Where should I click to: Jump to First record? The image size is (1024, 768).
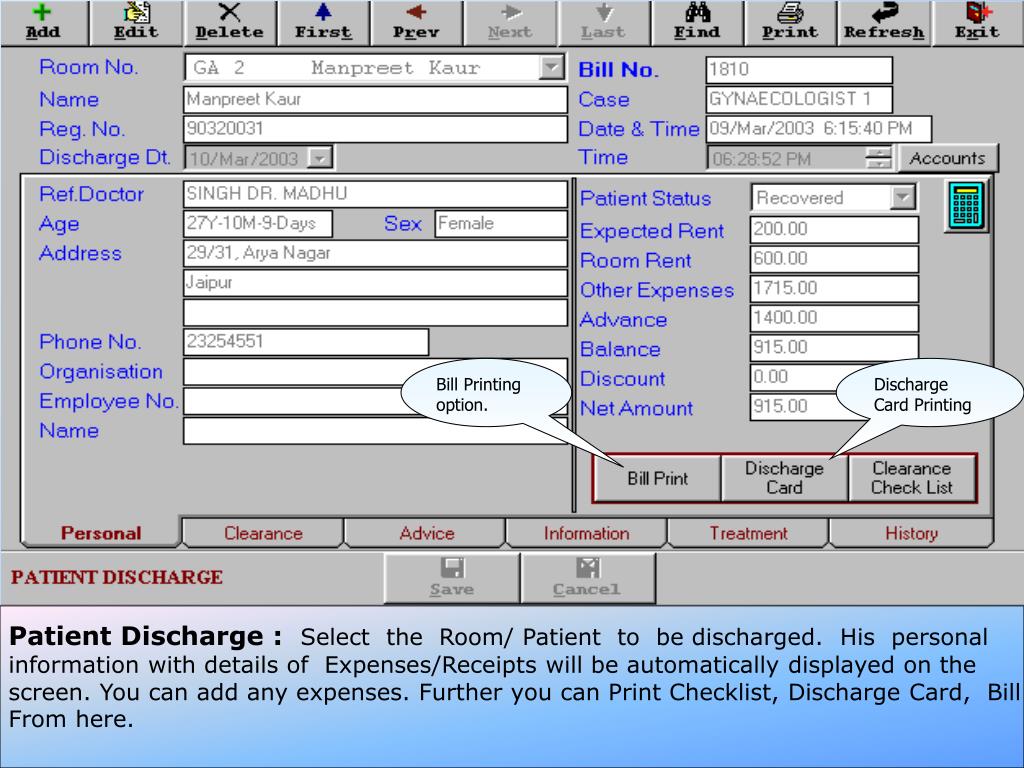[x=323, y=22]
